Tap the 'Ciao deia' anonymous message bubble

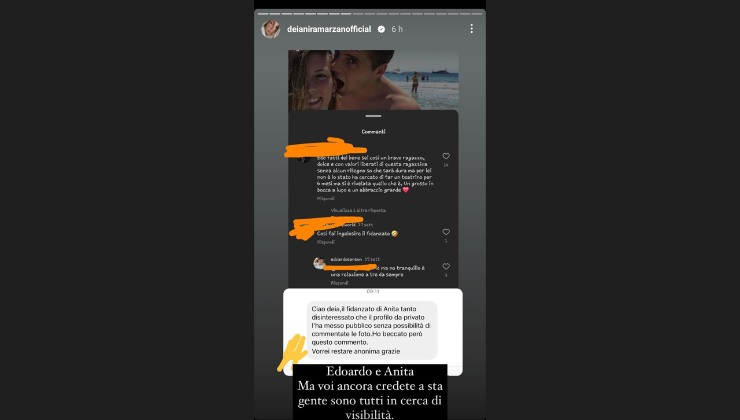(372, 330)
